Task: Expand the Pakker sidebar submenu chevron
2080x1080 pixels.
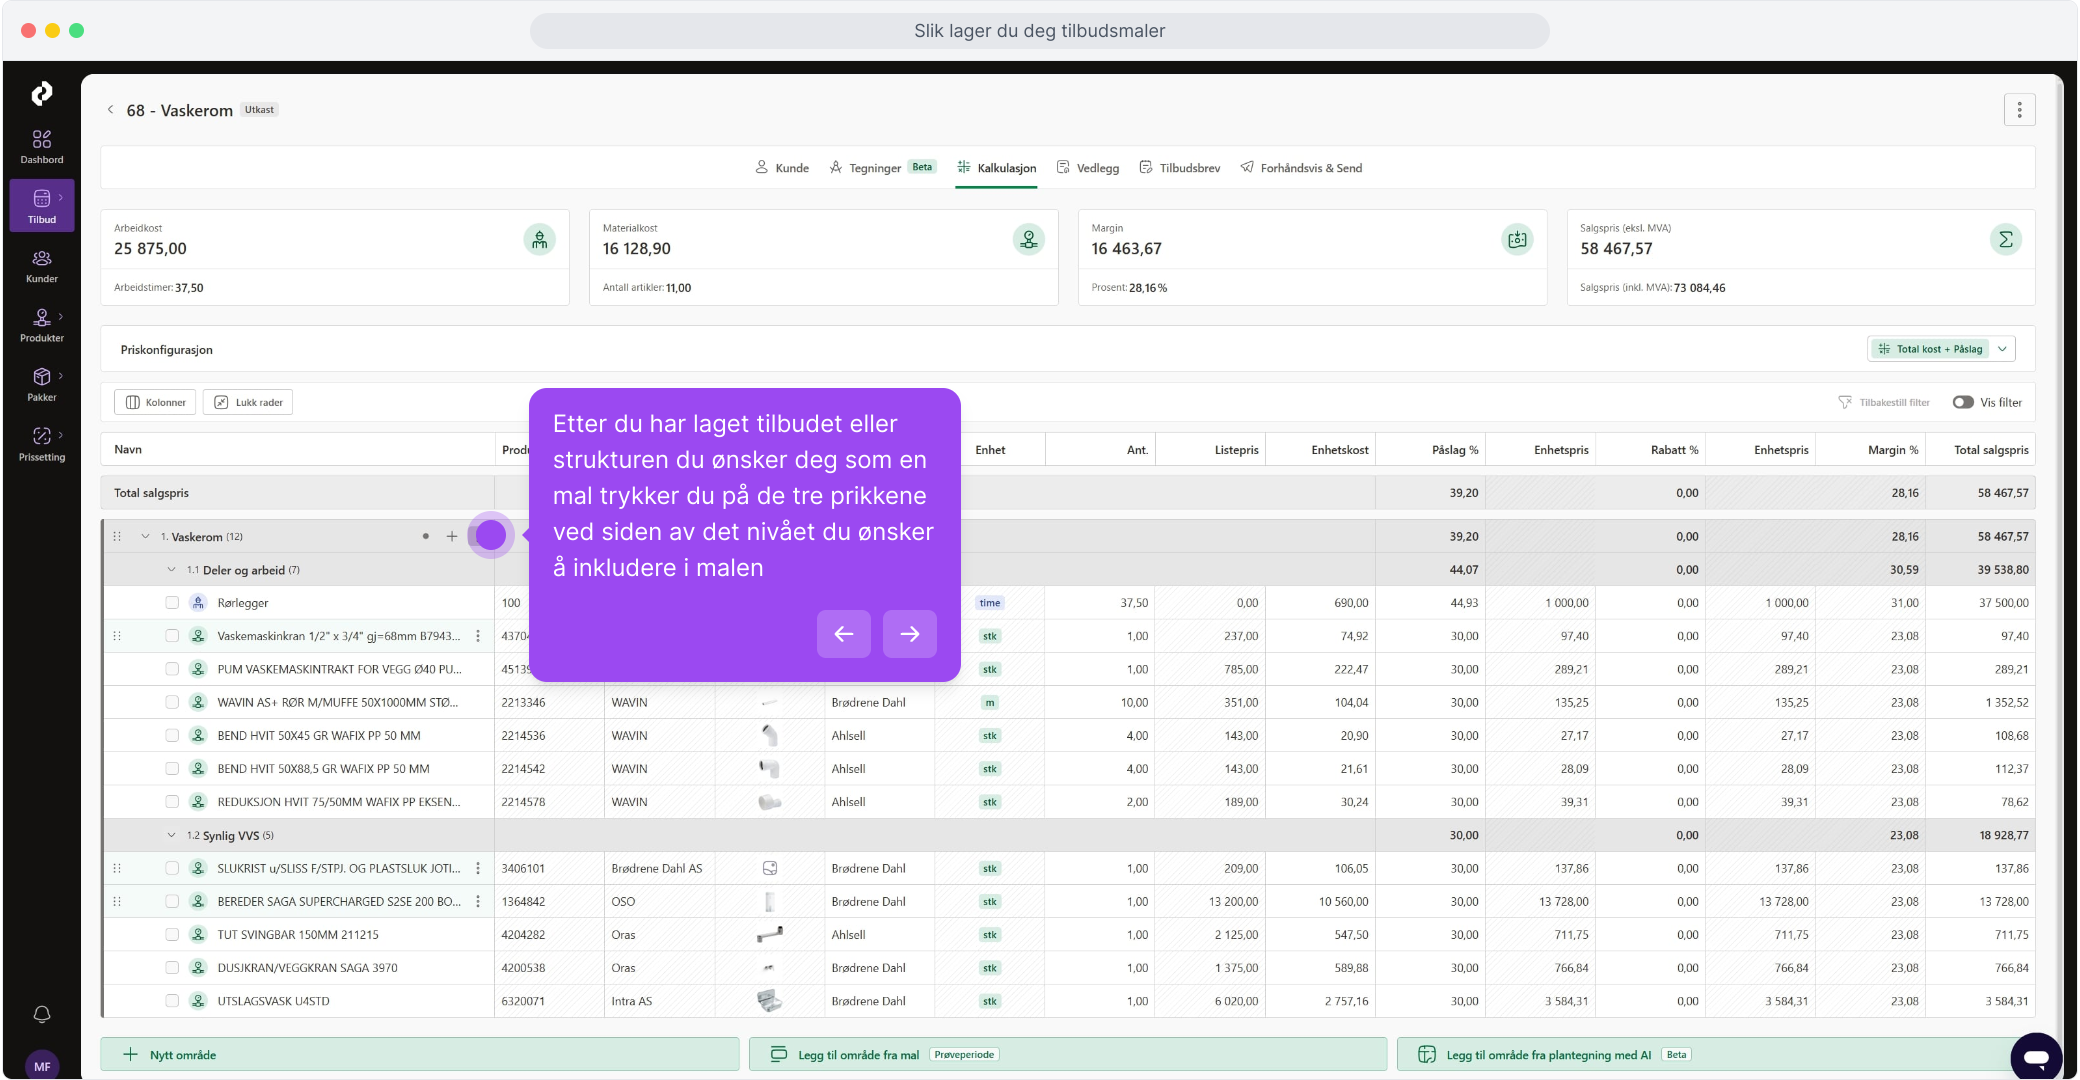Action: click(61, 376)
